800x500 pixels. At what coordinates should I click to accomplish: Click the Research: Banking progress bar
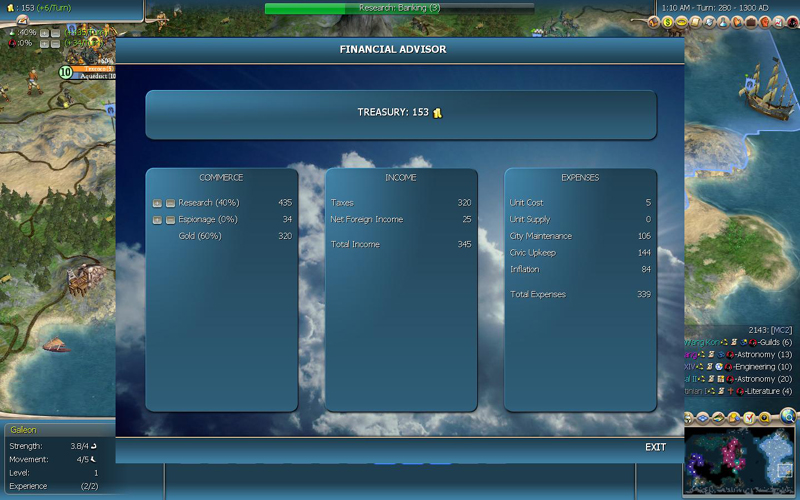point(399,8)
